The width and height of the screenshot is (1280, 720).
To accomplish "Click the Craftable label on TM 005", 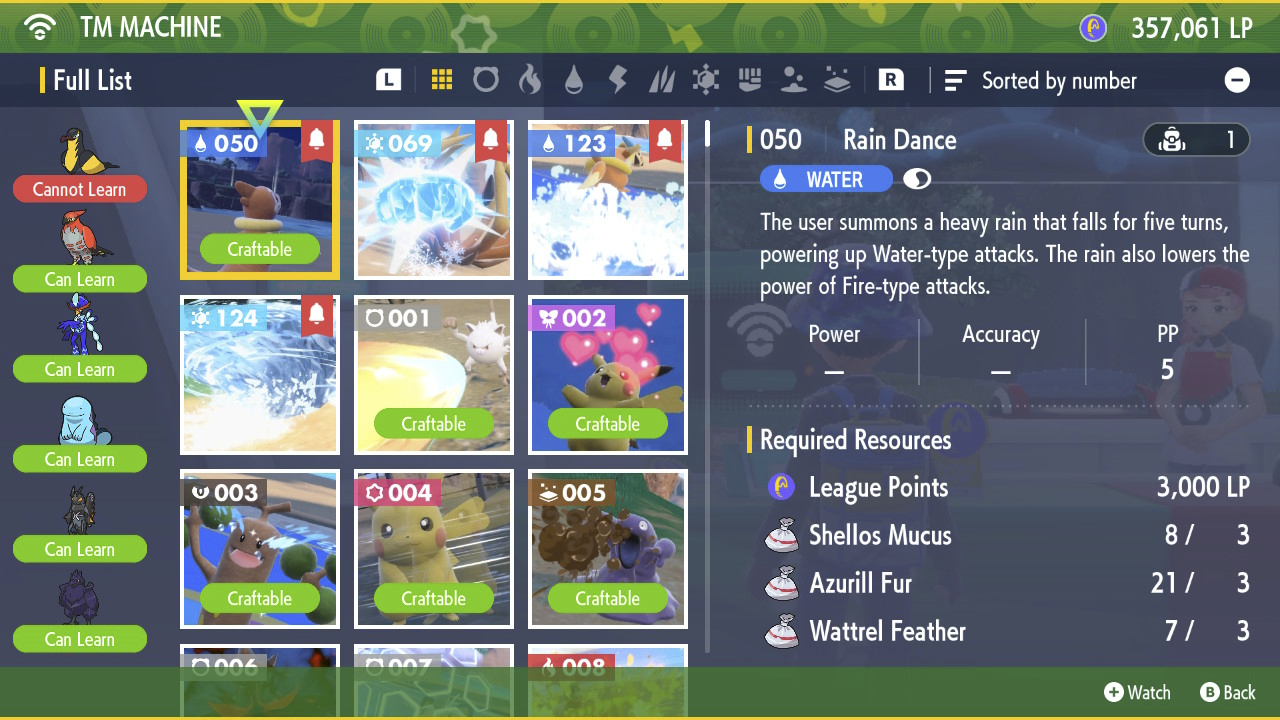I will click(608, 598).
